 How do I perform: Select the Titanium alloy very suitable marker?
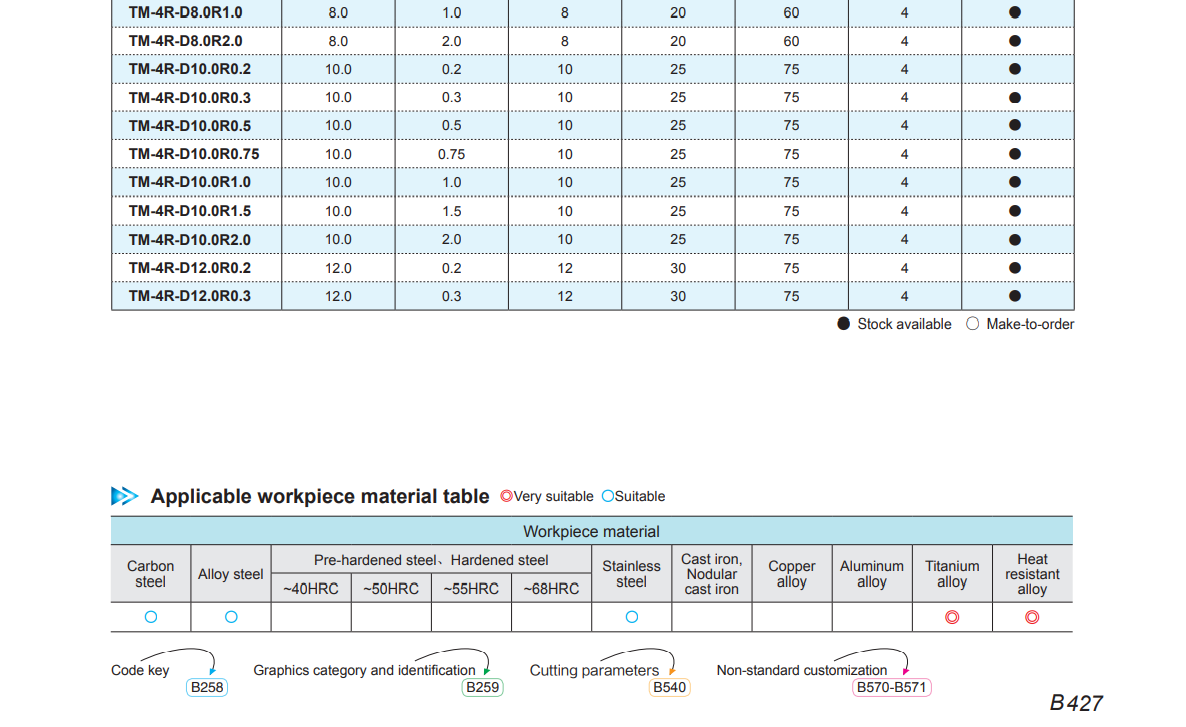(952, 617)
